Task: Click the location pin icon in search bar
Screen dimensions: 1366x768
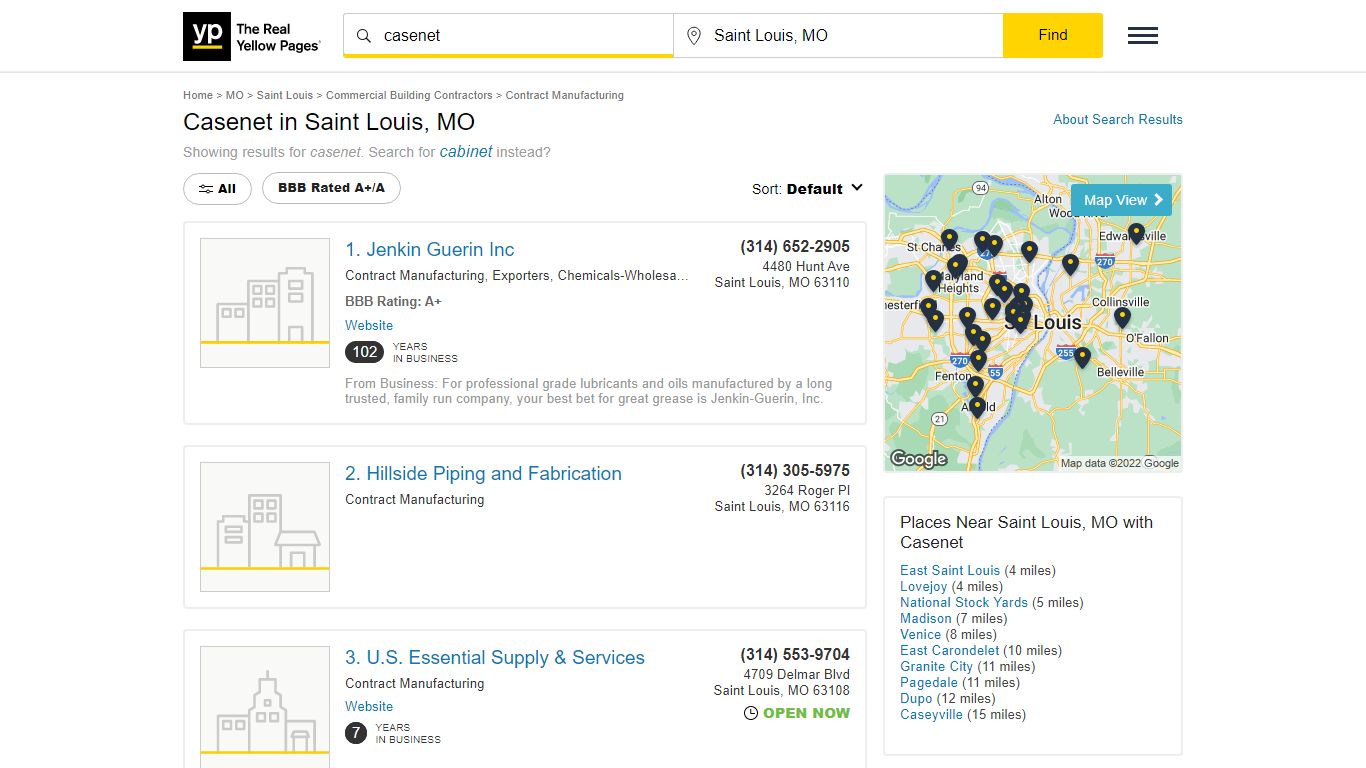Action: coord(694,36)
